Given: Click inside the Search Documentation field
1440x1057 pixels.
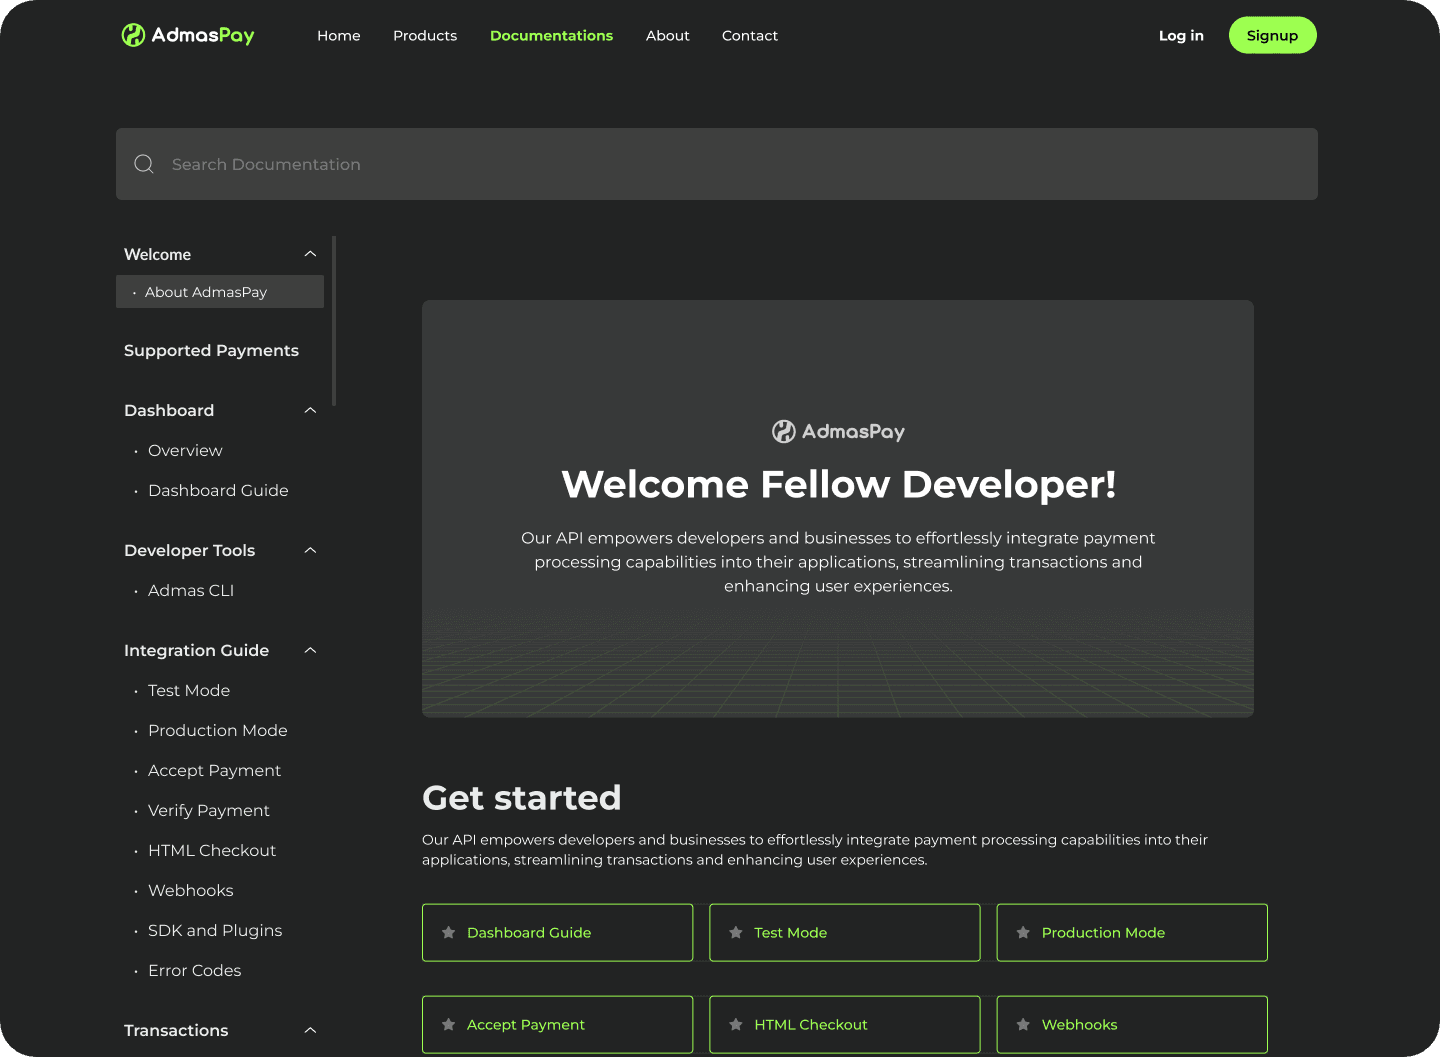Looking at the screenshot, I should (x=500, y=163).
